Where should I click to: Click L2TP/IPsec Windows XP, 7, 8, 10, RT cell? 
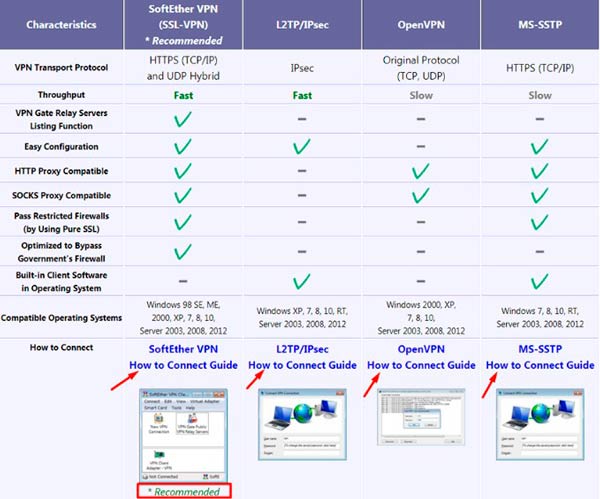[x=302, y=318]
